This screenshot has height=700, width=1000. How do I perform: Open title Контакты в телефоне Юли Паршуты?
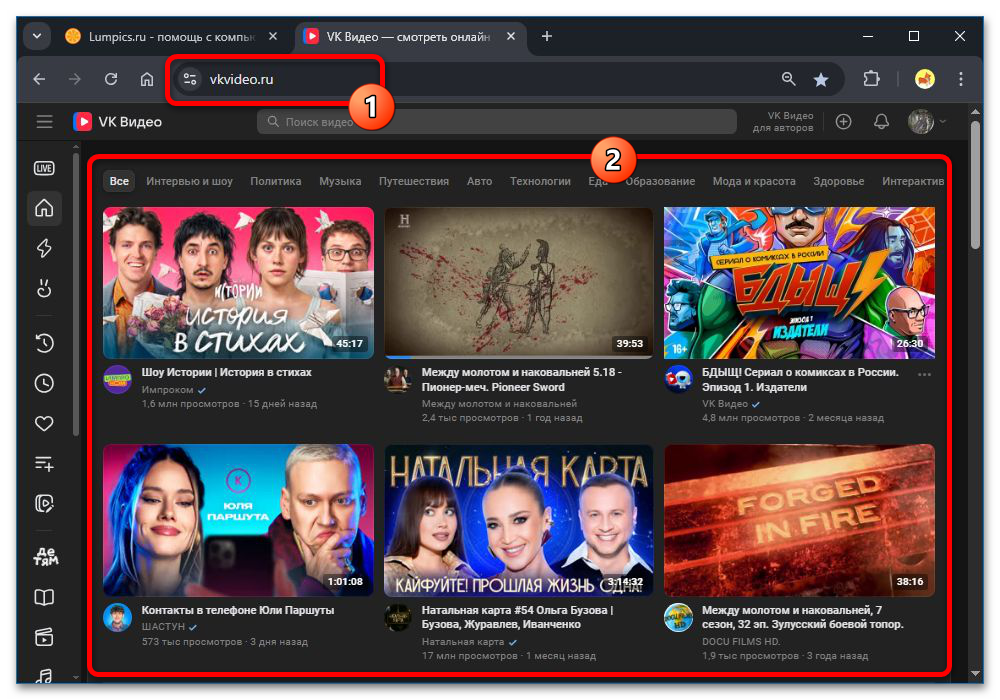[237, 610]
